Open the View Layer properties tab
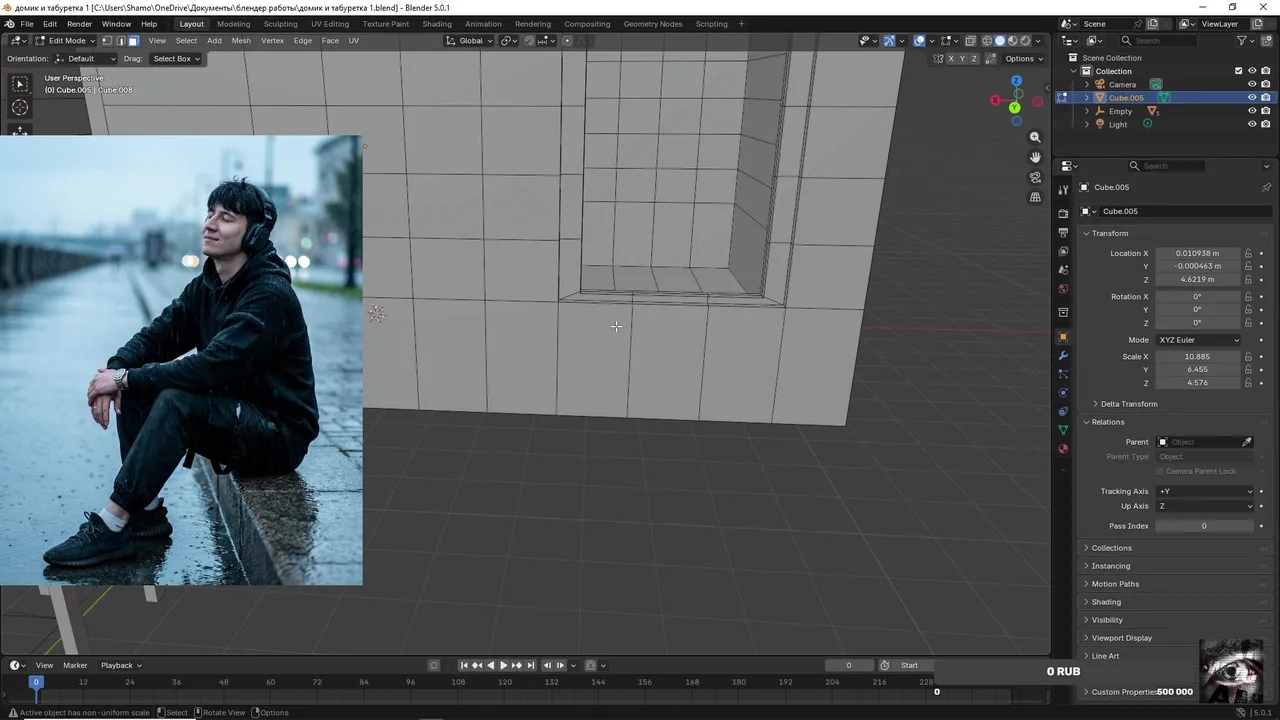Viewport: 1280px width, 720px height. tap(1063, 251)
